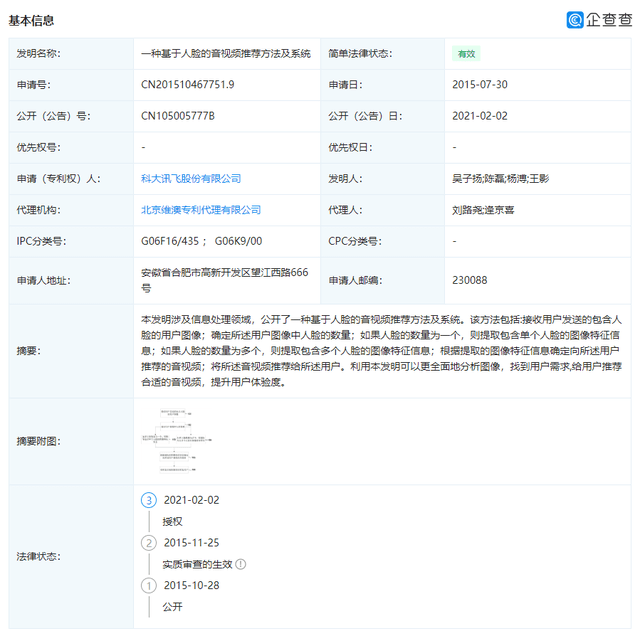Open the 北京维澳专利代理有限公司 agency link
This screenshot has height=641, width=640.
tap(201, 210)
